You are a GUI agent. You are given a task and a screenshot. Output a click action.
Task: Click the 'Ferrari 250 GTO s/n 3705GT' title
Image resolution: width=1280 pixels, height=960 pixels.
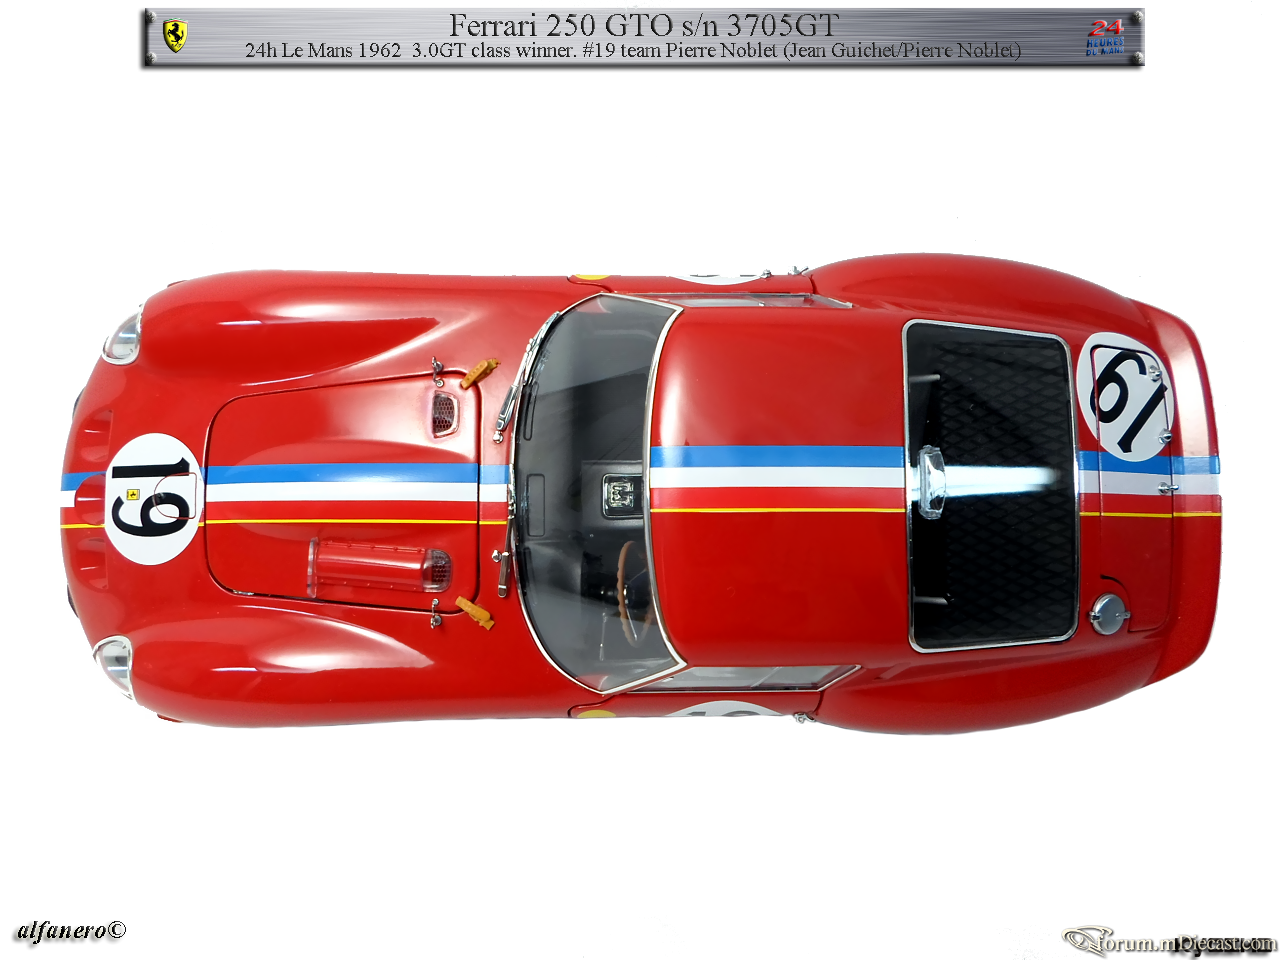(x=644, y=25)
